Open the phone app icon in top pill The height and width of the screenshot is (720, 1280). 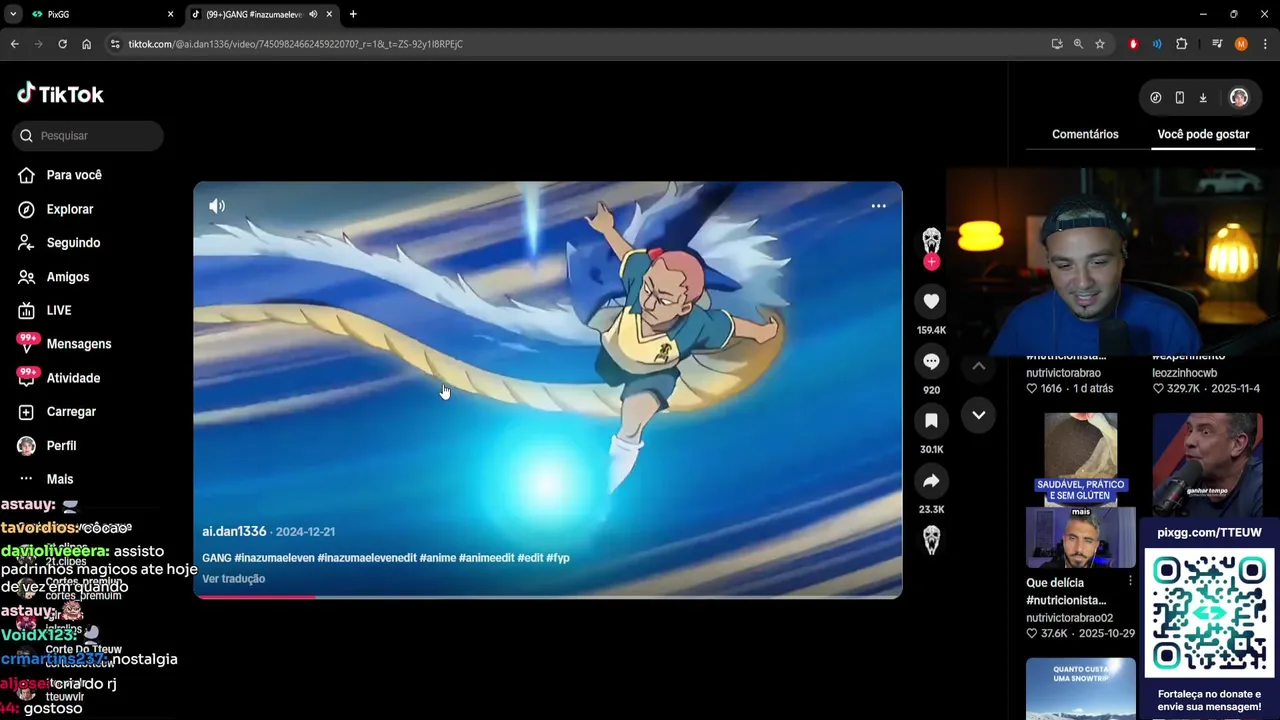pyautogui.click(x=1180, y=98)
